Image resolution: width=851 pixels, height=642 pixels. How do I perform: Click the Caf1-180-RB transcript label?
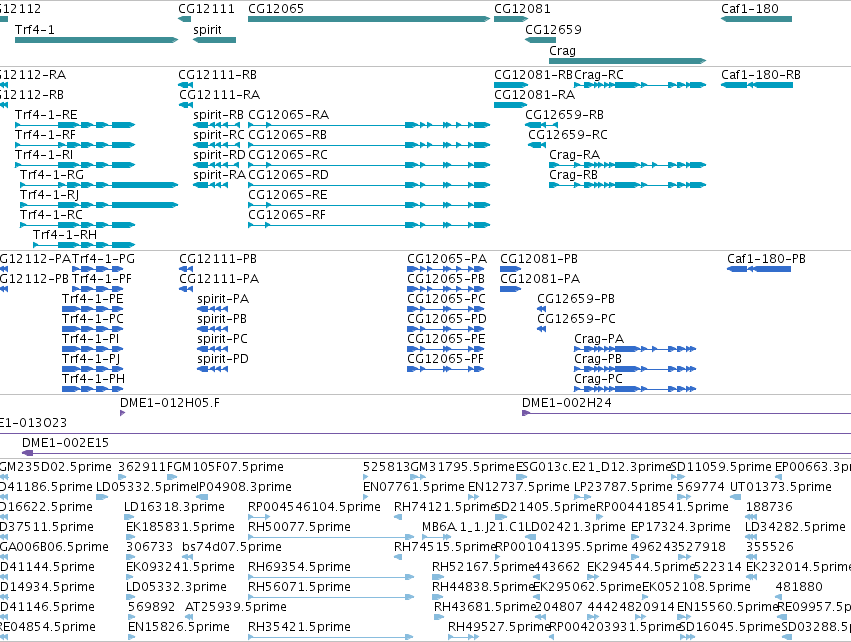(x=761, y=75)
